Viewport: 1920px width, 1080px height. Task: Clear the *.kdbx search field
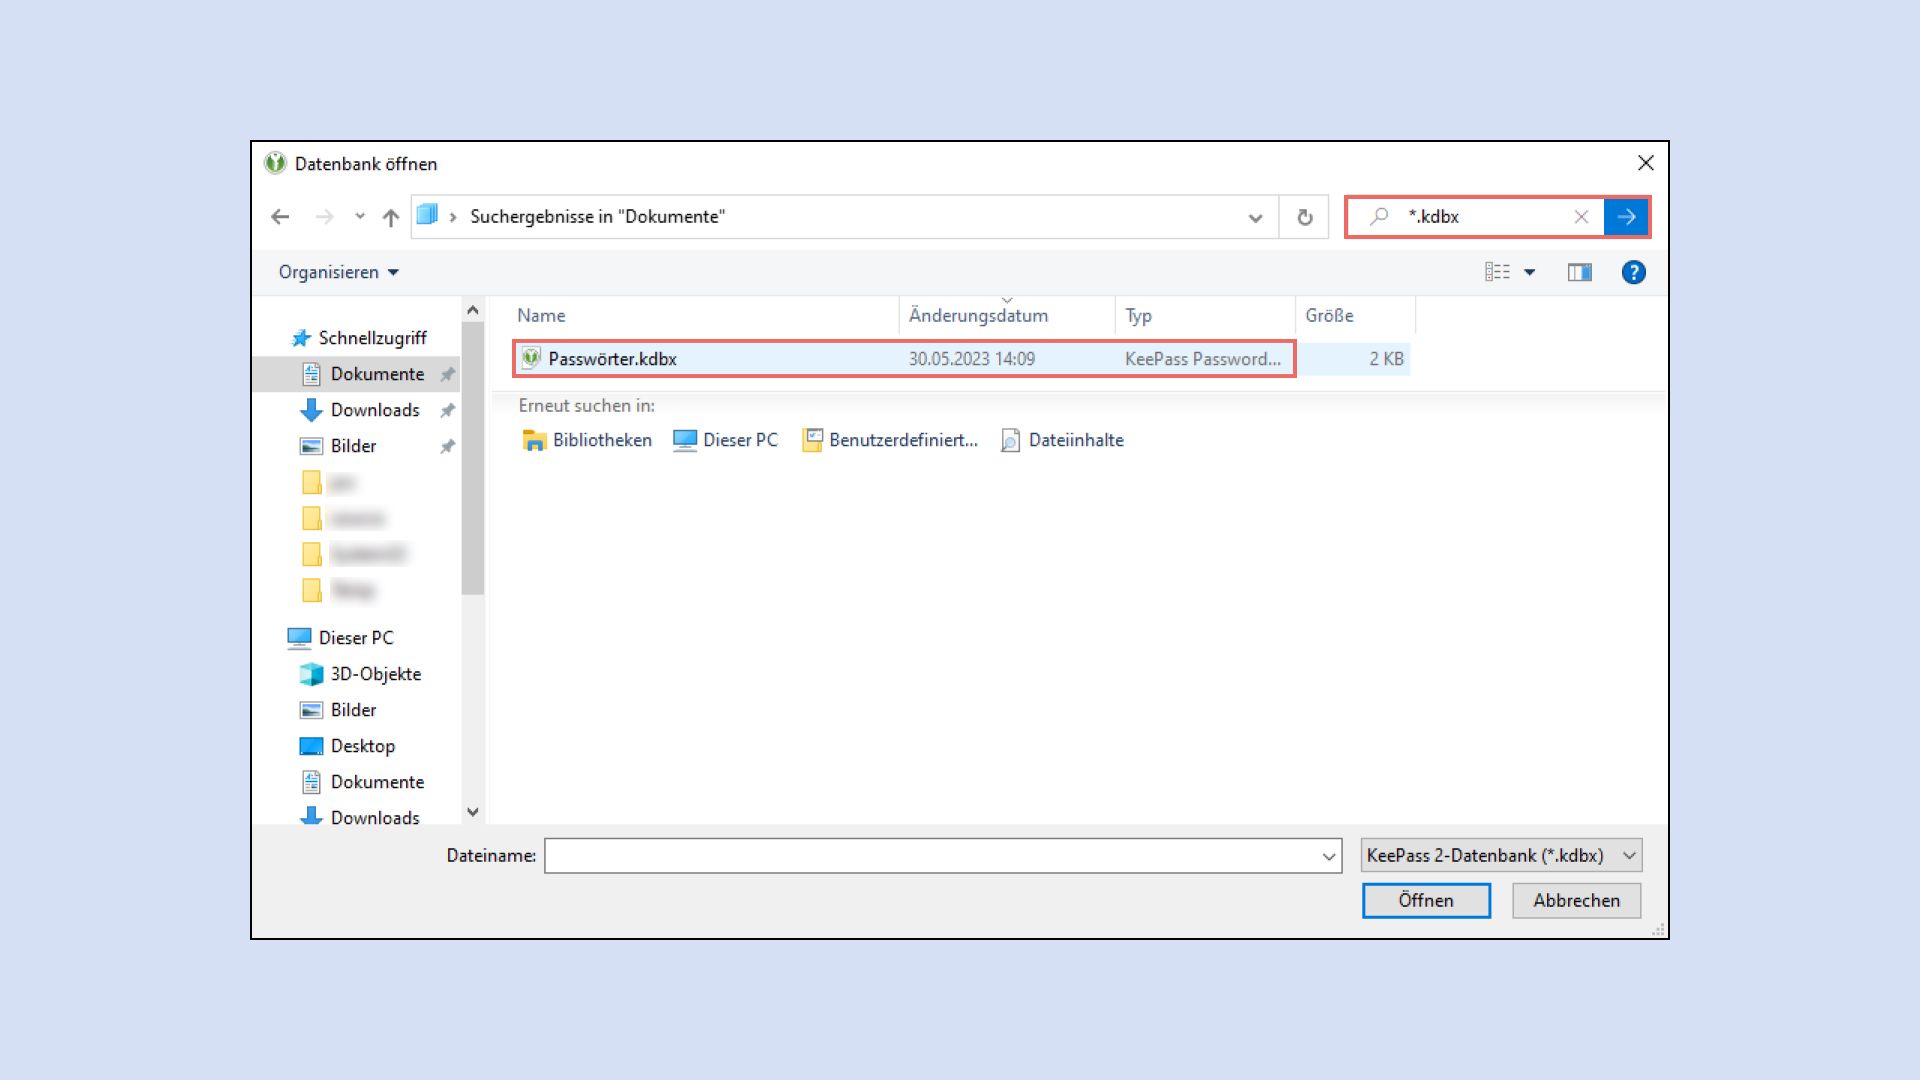coord(1582,216)
